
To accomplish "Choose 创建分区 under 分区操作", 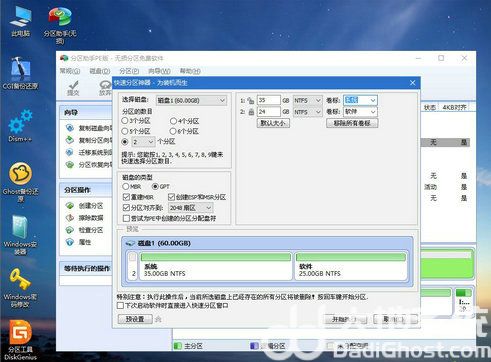I will pos(85,206).
